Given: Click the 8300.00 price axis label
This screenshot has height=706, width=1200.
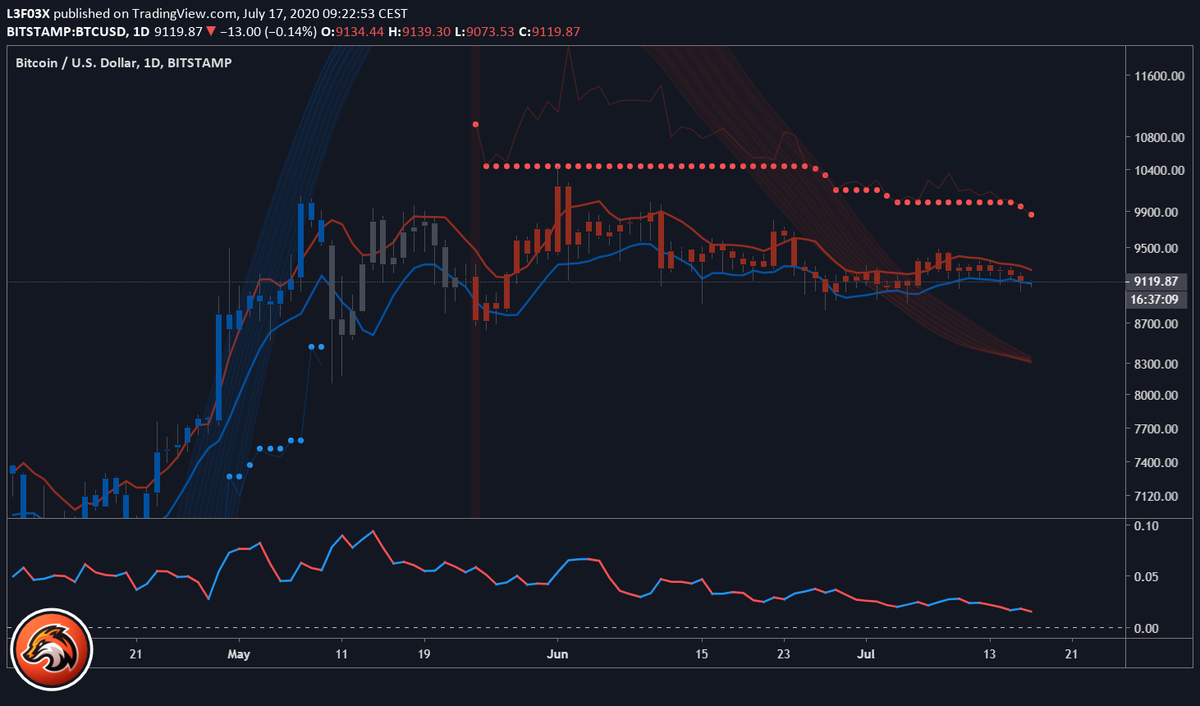Looking at the screenshot, I should point(1159,364).
